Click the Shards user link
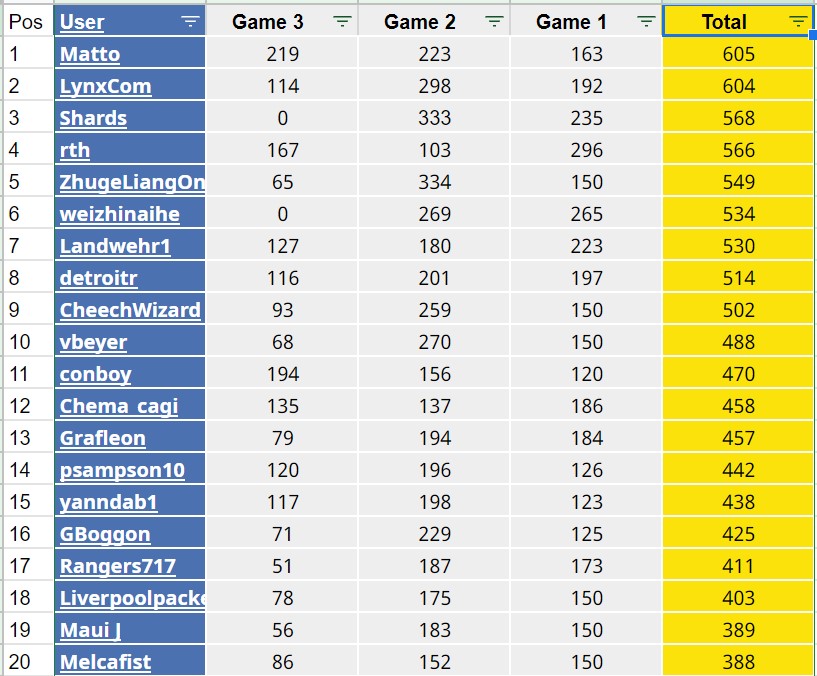 pyautogui.click(x=93, y=118)
